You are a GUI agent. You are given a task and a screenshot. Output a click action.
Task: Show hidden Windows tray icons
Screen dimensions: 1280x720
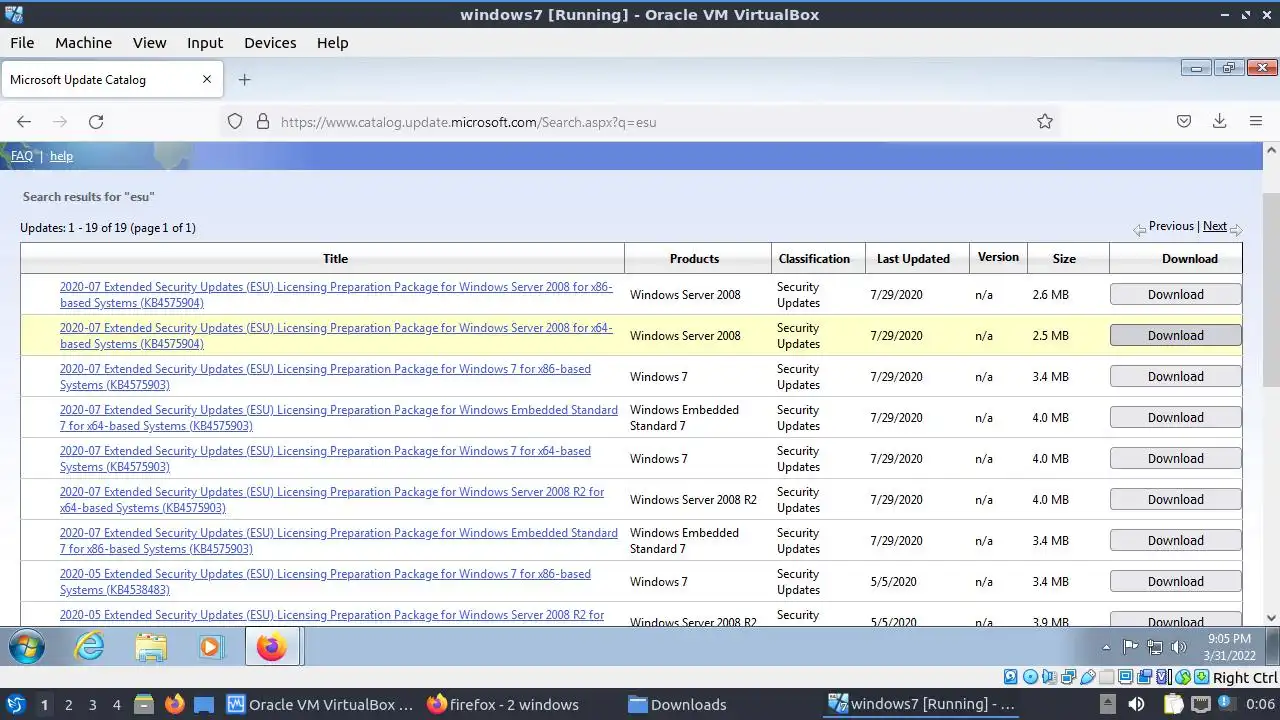(1106, 647)
